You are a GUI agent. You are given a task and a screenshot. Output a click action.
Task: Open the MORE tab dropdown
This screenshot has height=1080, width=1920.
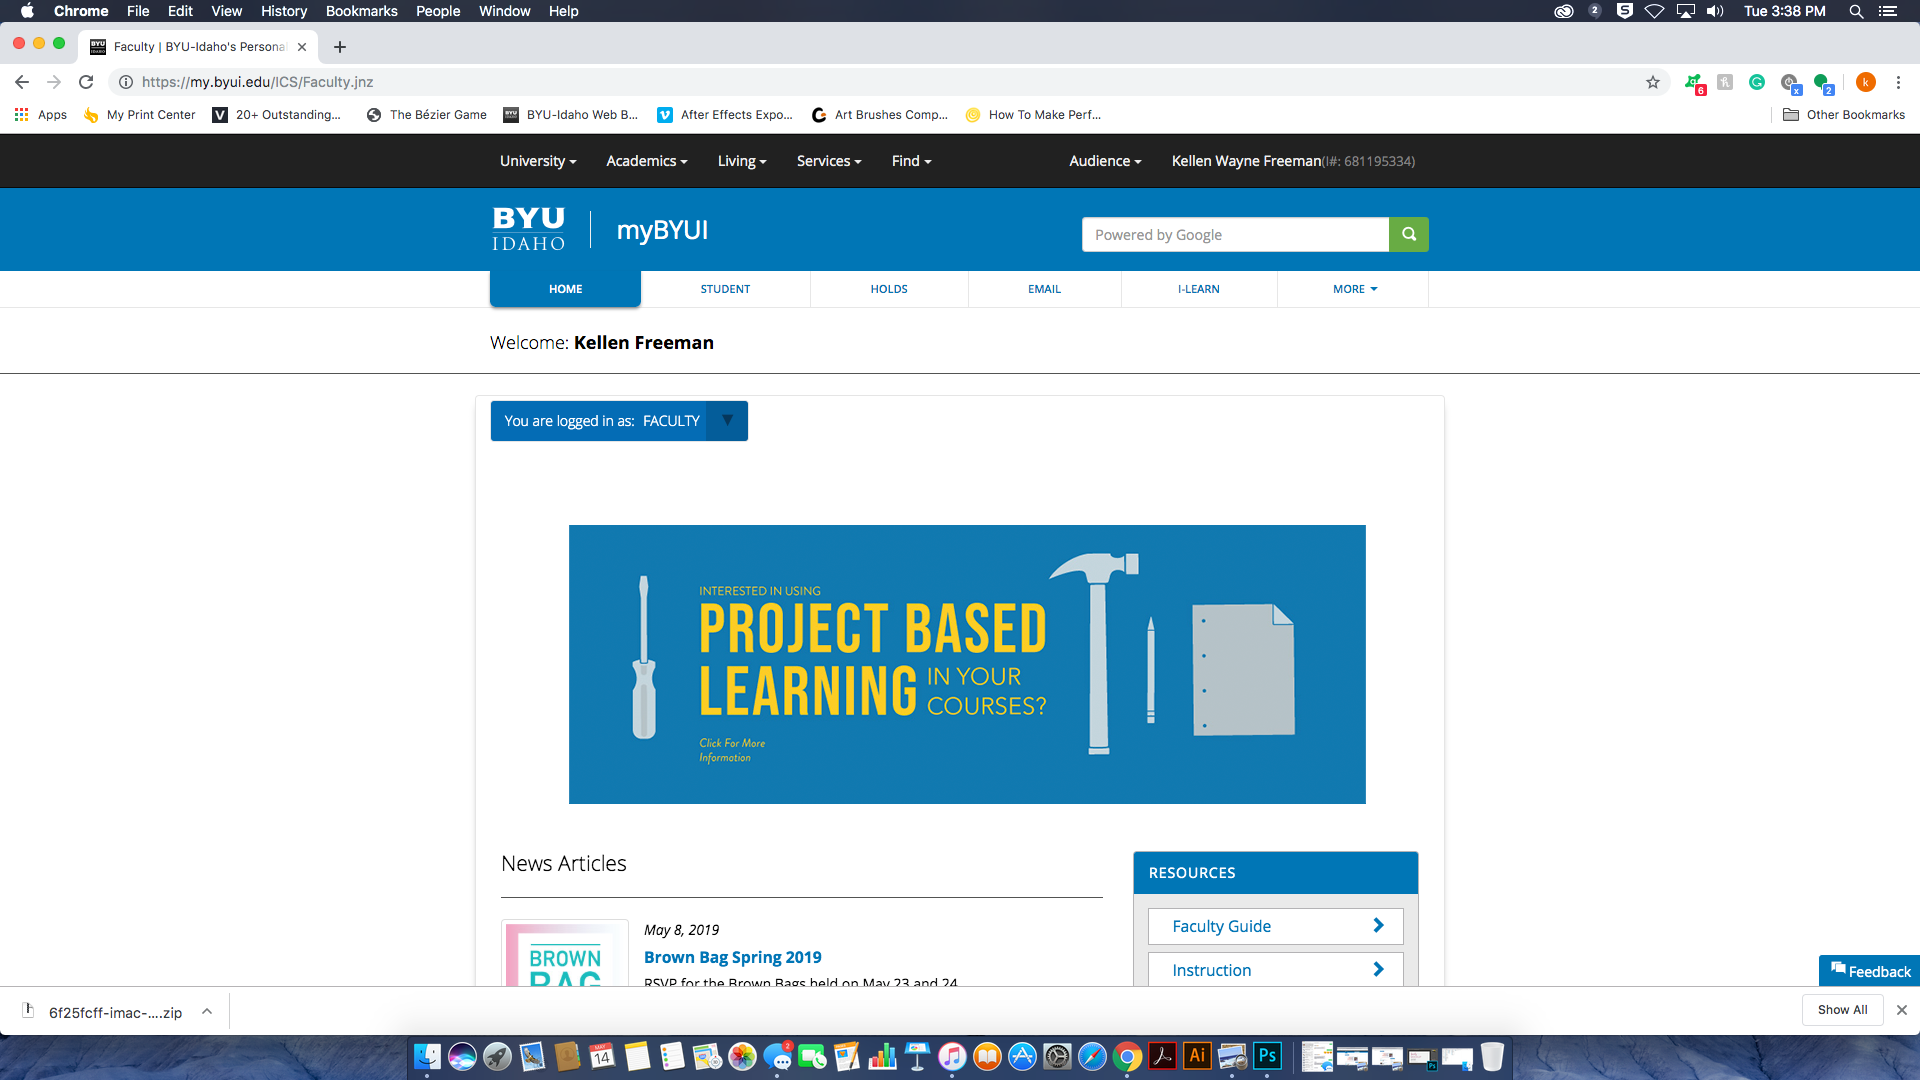tap(1354, 289)
